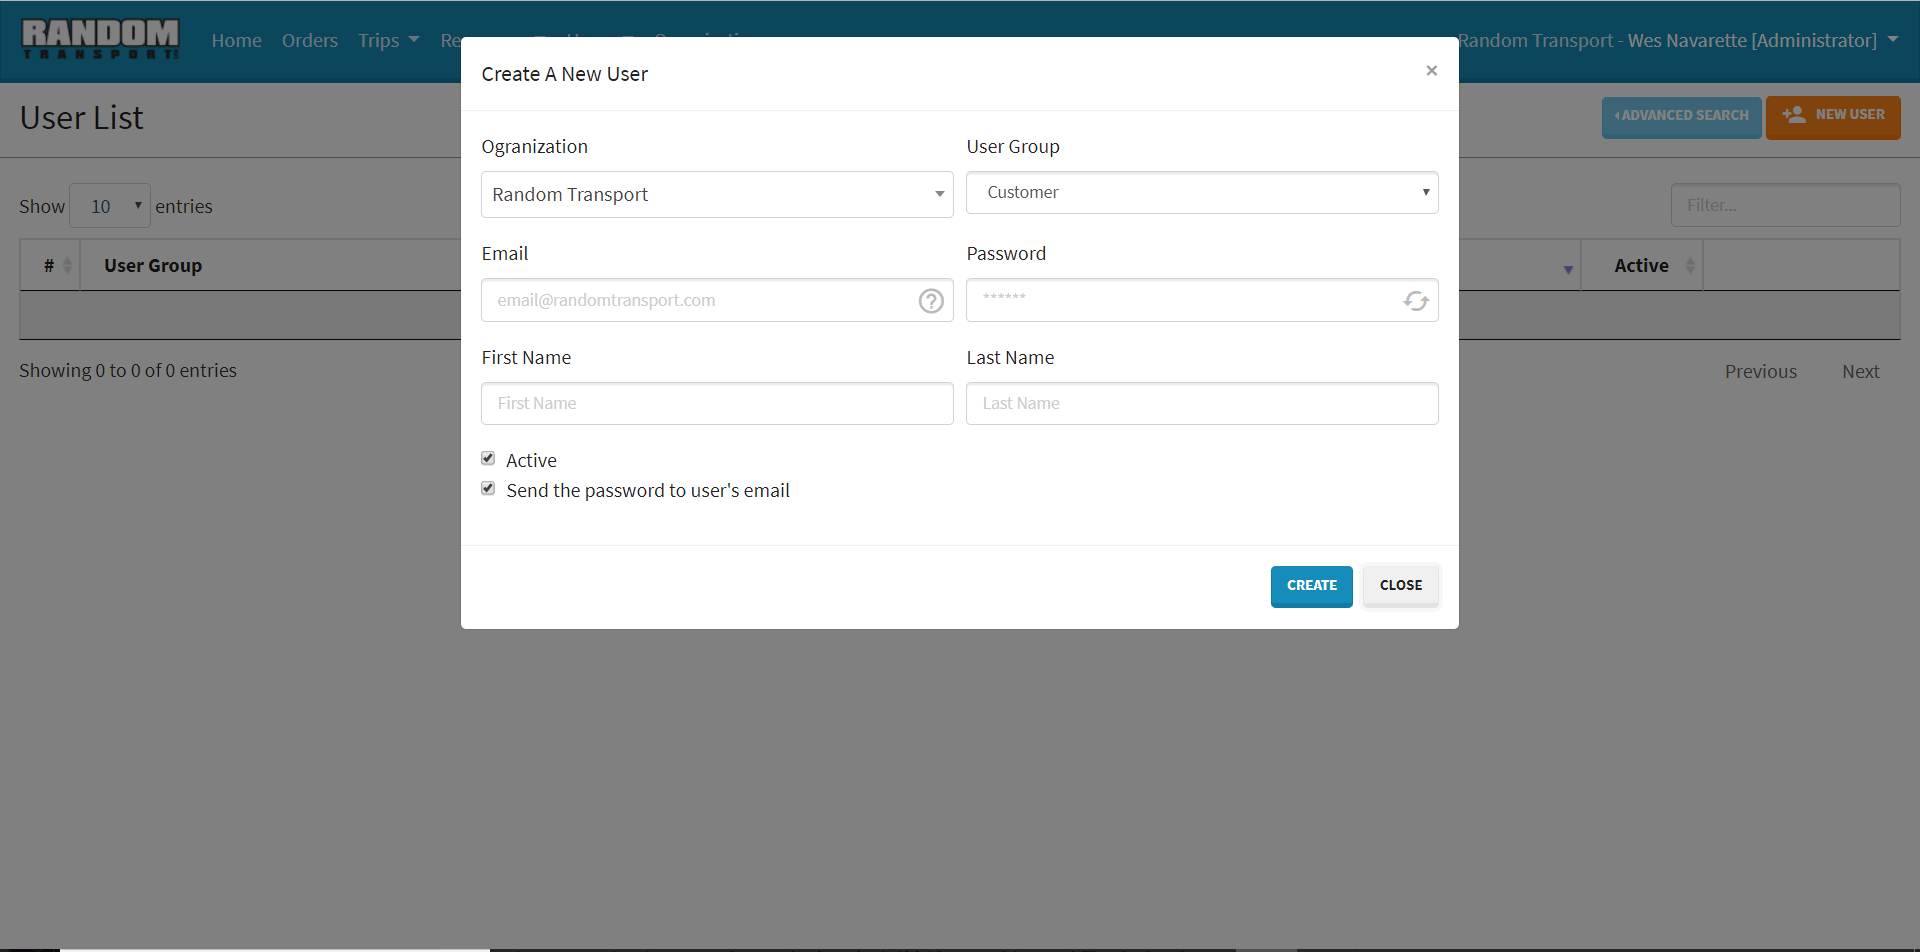
Task: Click the Email input field
Action: 700,301
